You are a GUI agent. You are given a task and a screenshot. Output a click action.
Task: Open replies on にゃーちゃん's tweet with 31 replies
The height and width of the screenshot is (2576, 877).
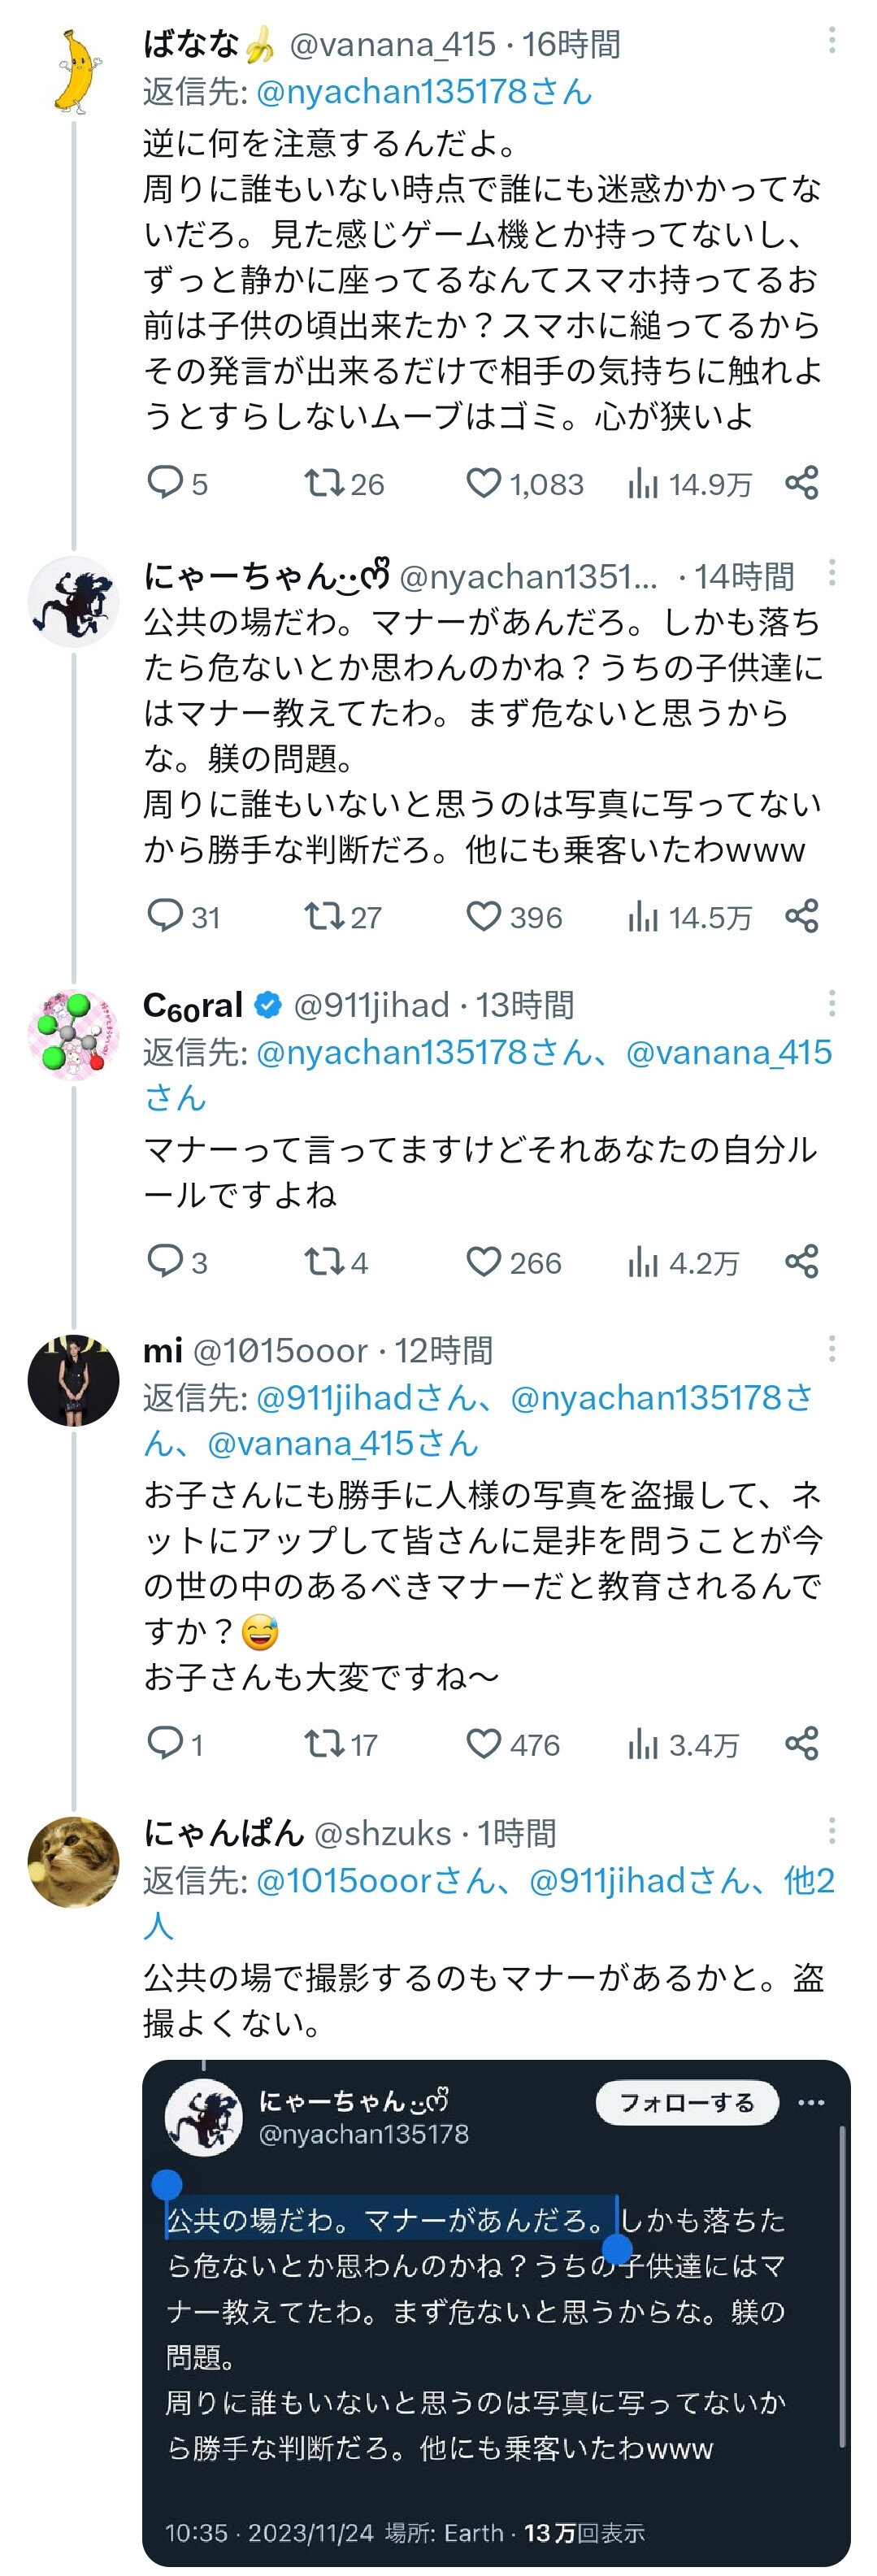[165, 916]
